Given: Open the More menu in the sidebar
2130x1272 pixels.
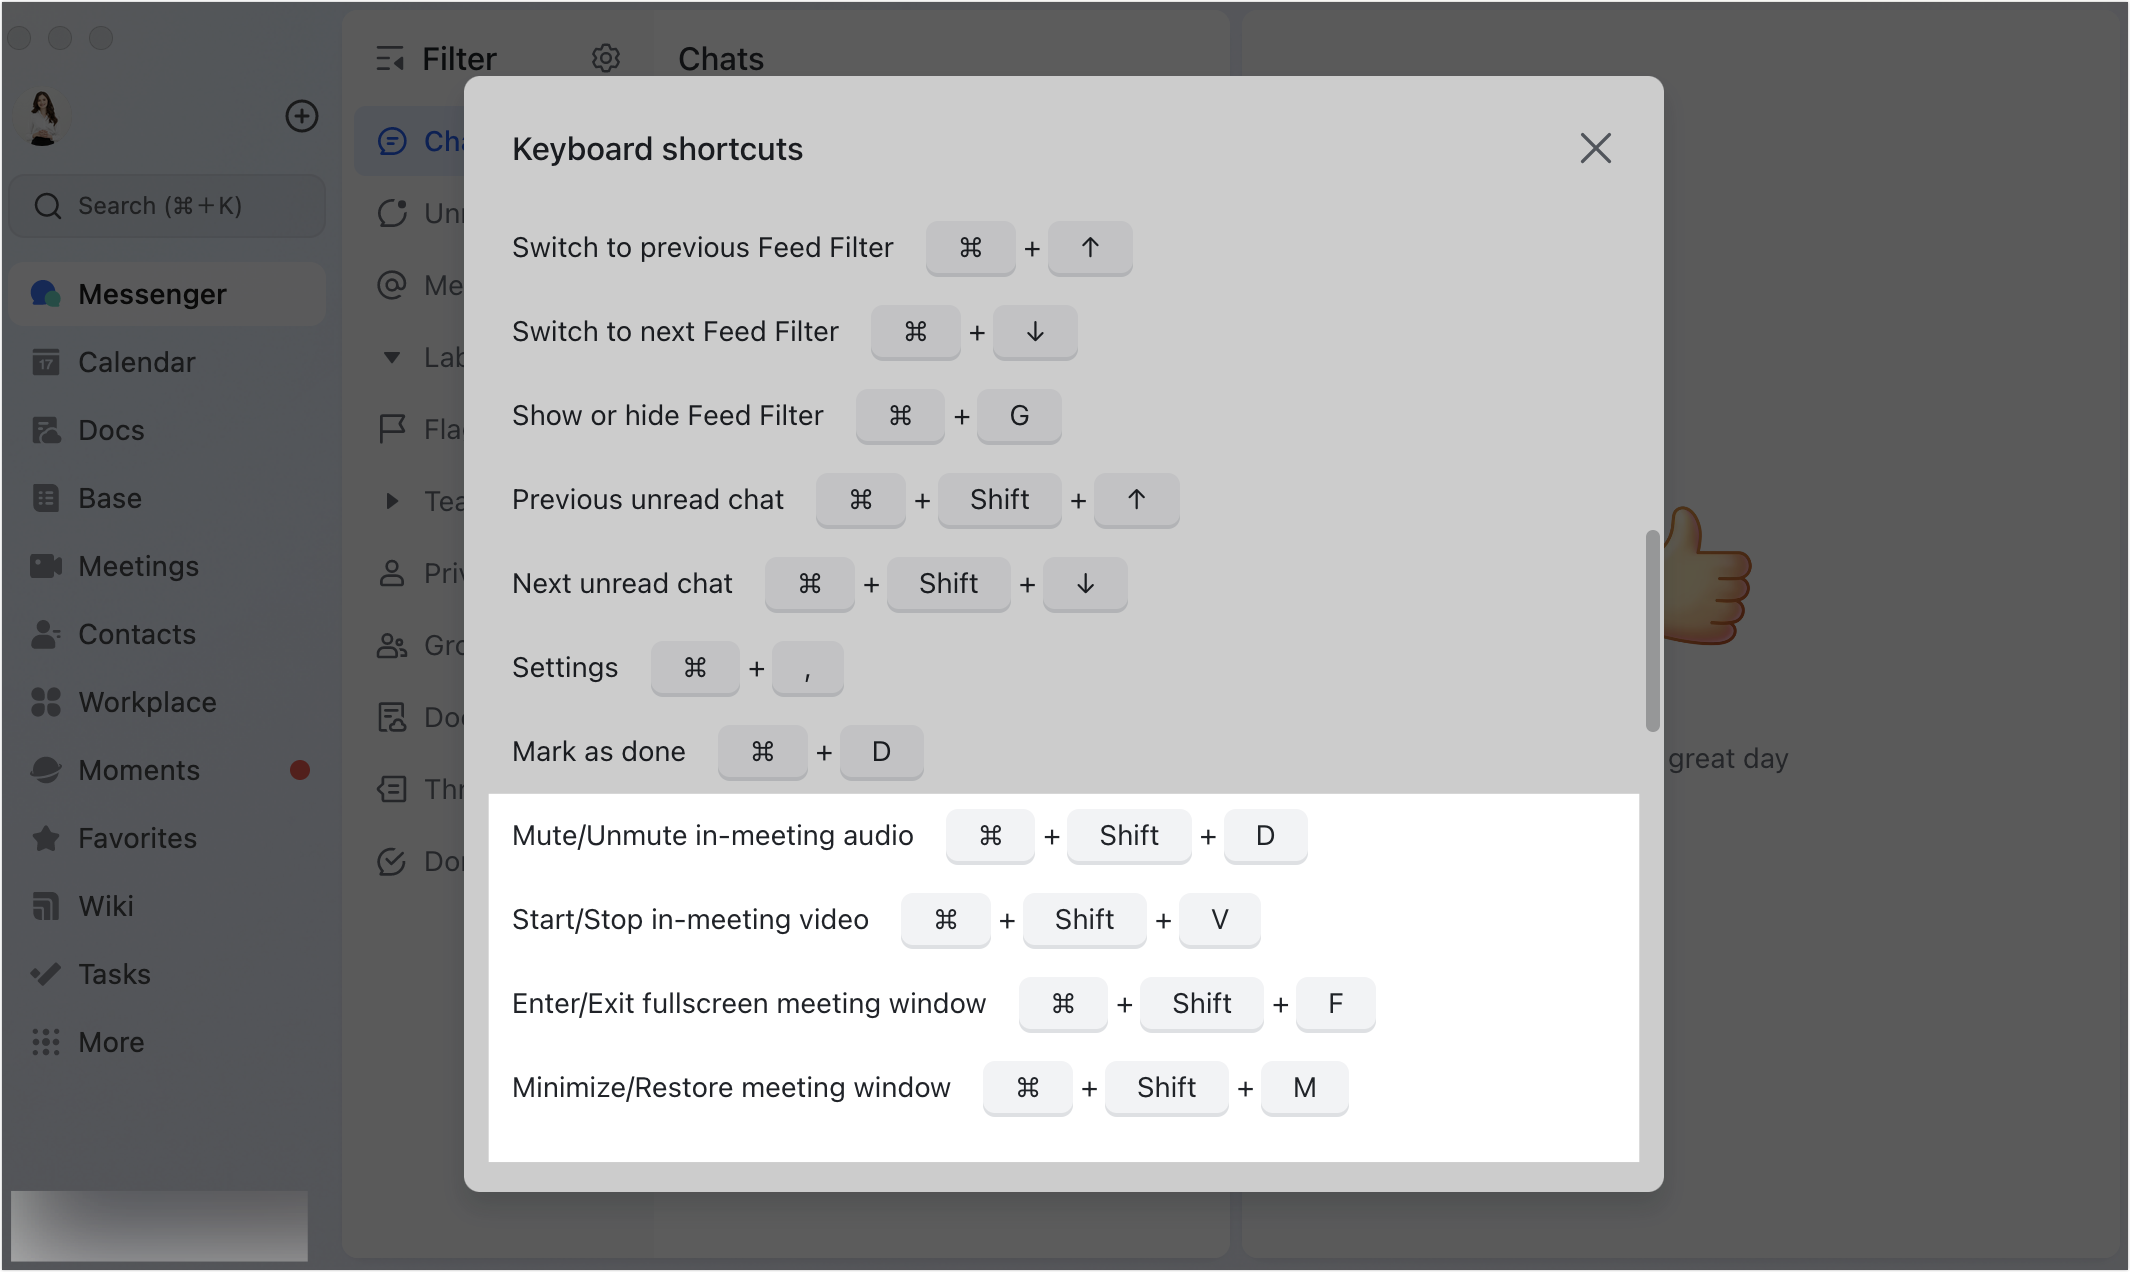Looking at the screenshot, I should pos(110,1042).
